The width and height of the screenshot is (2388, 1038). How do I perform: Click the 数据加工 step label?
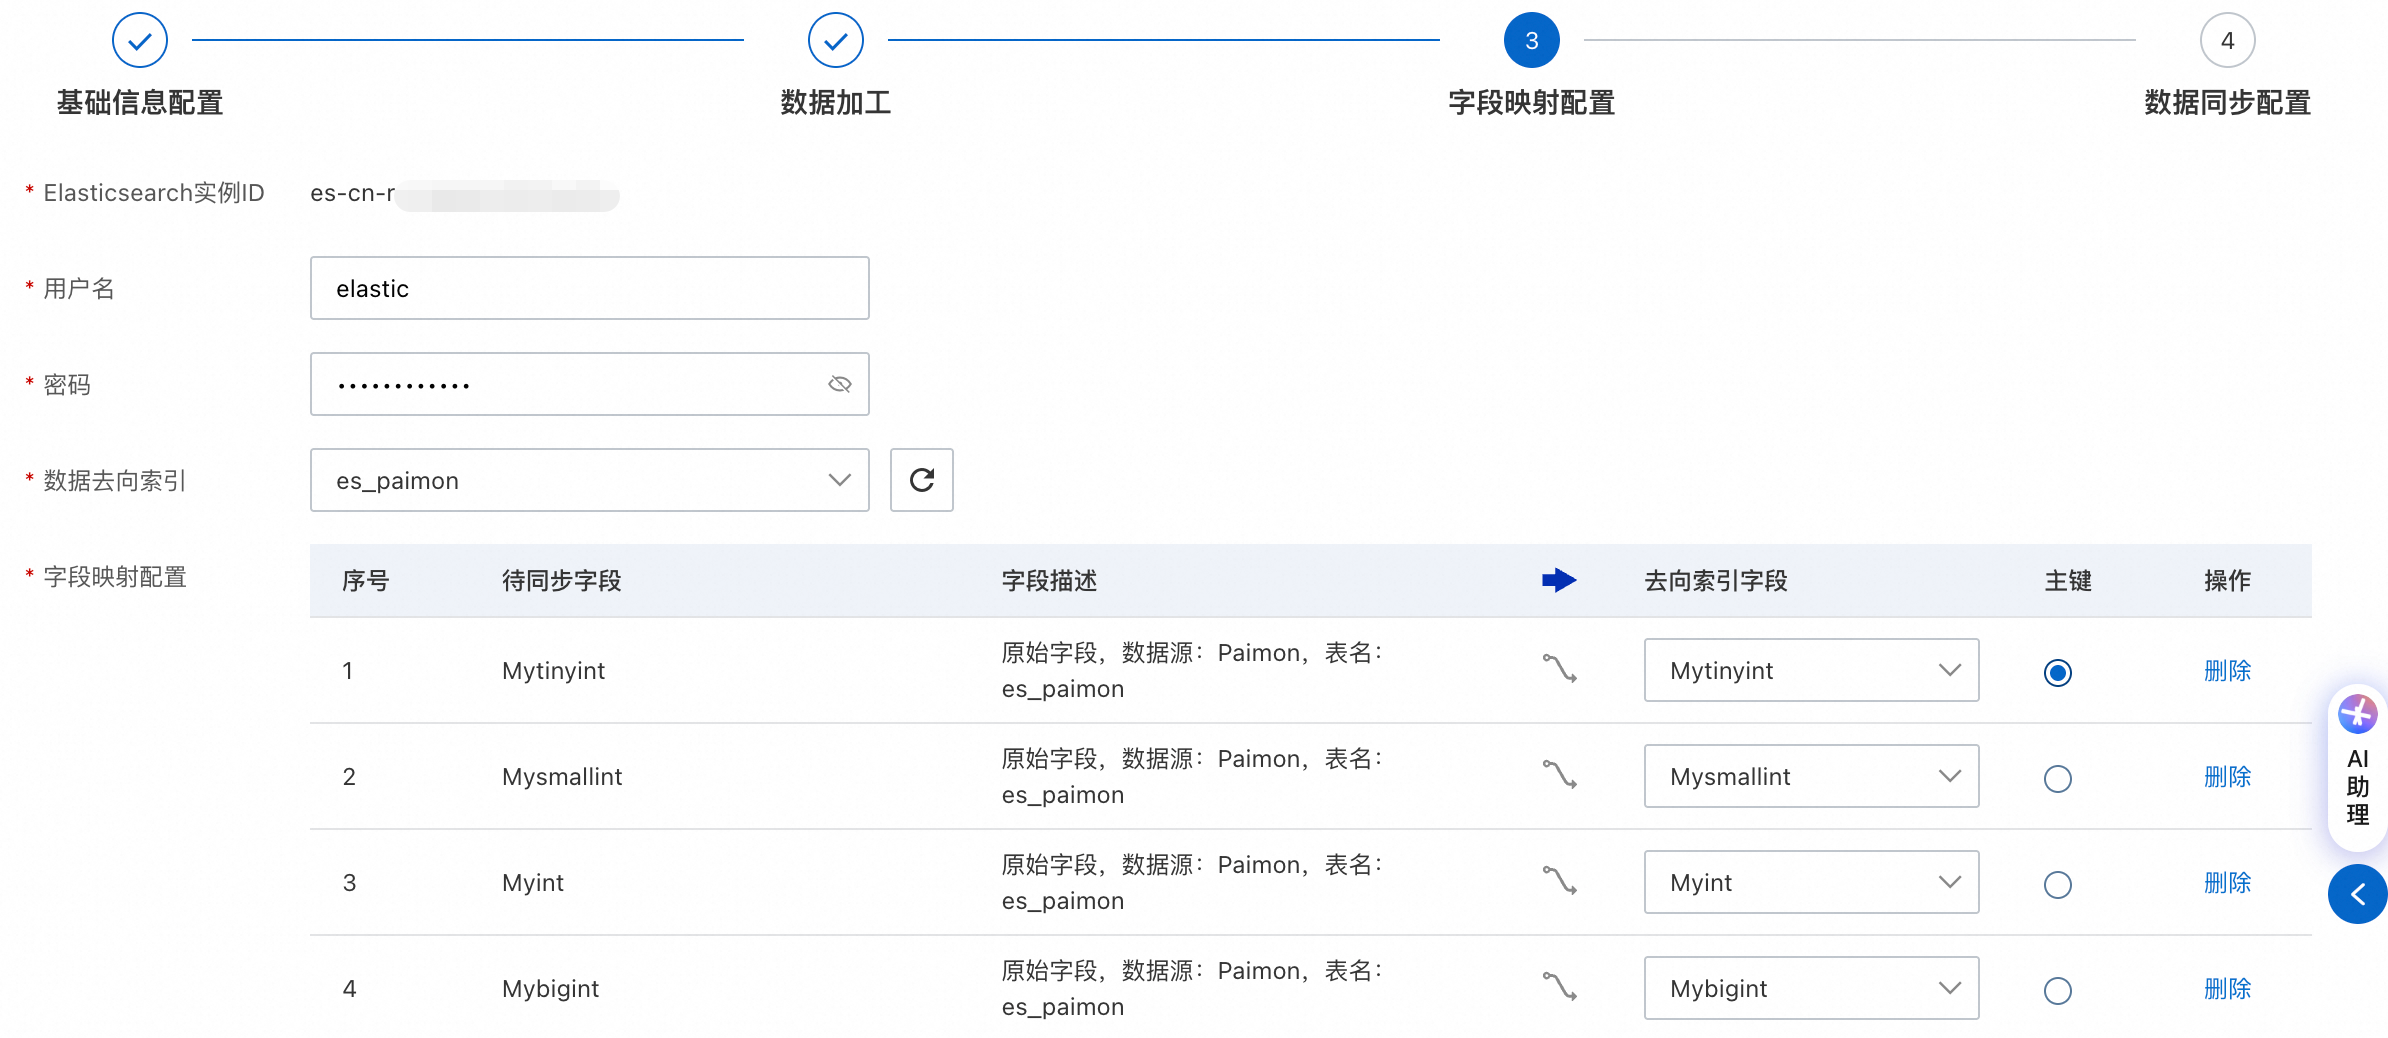[836, 102]
